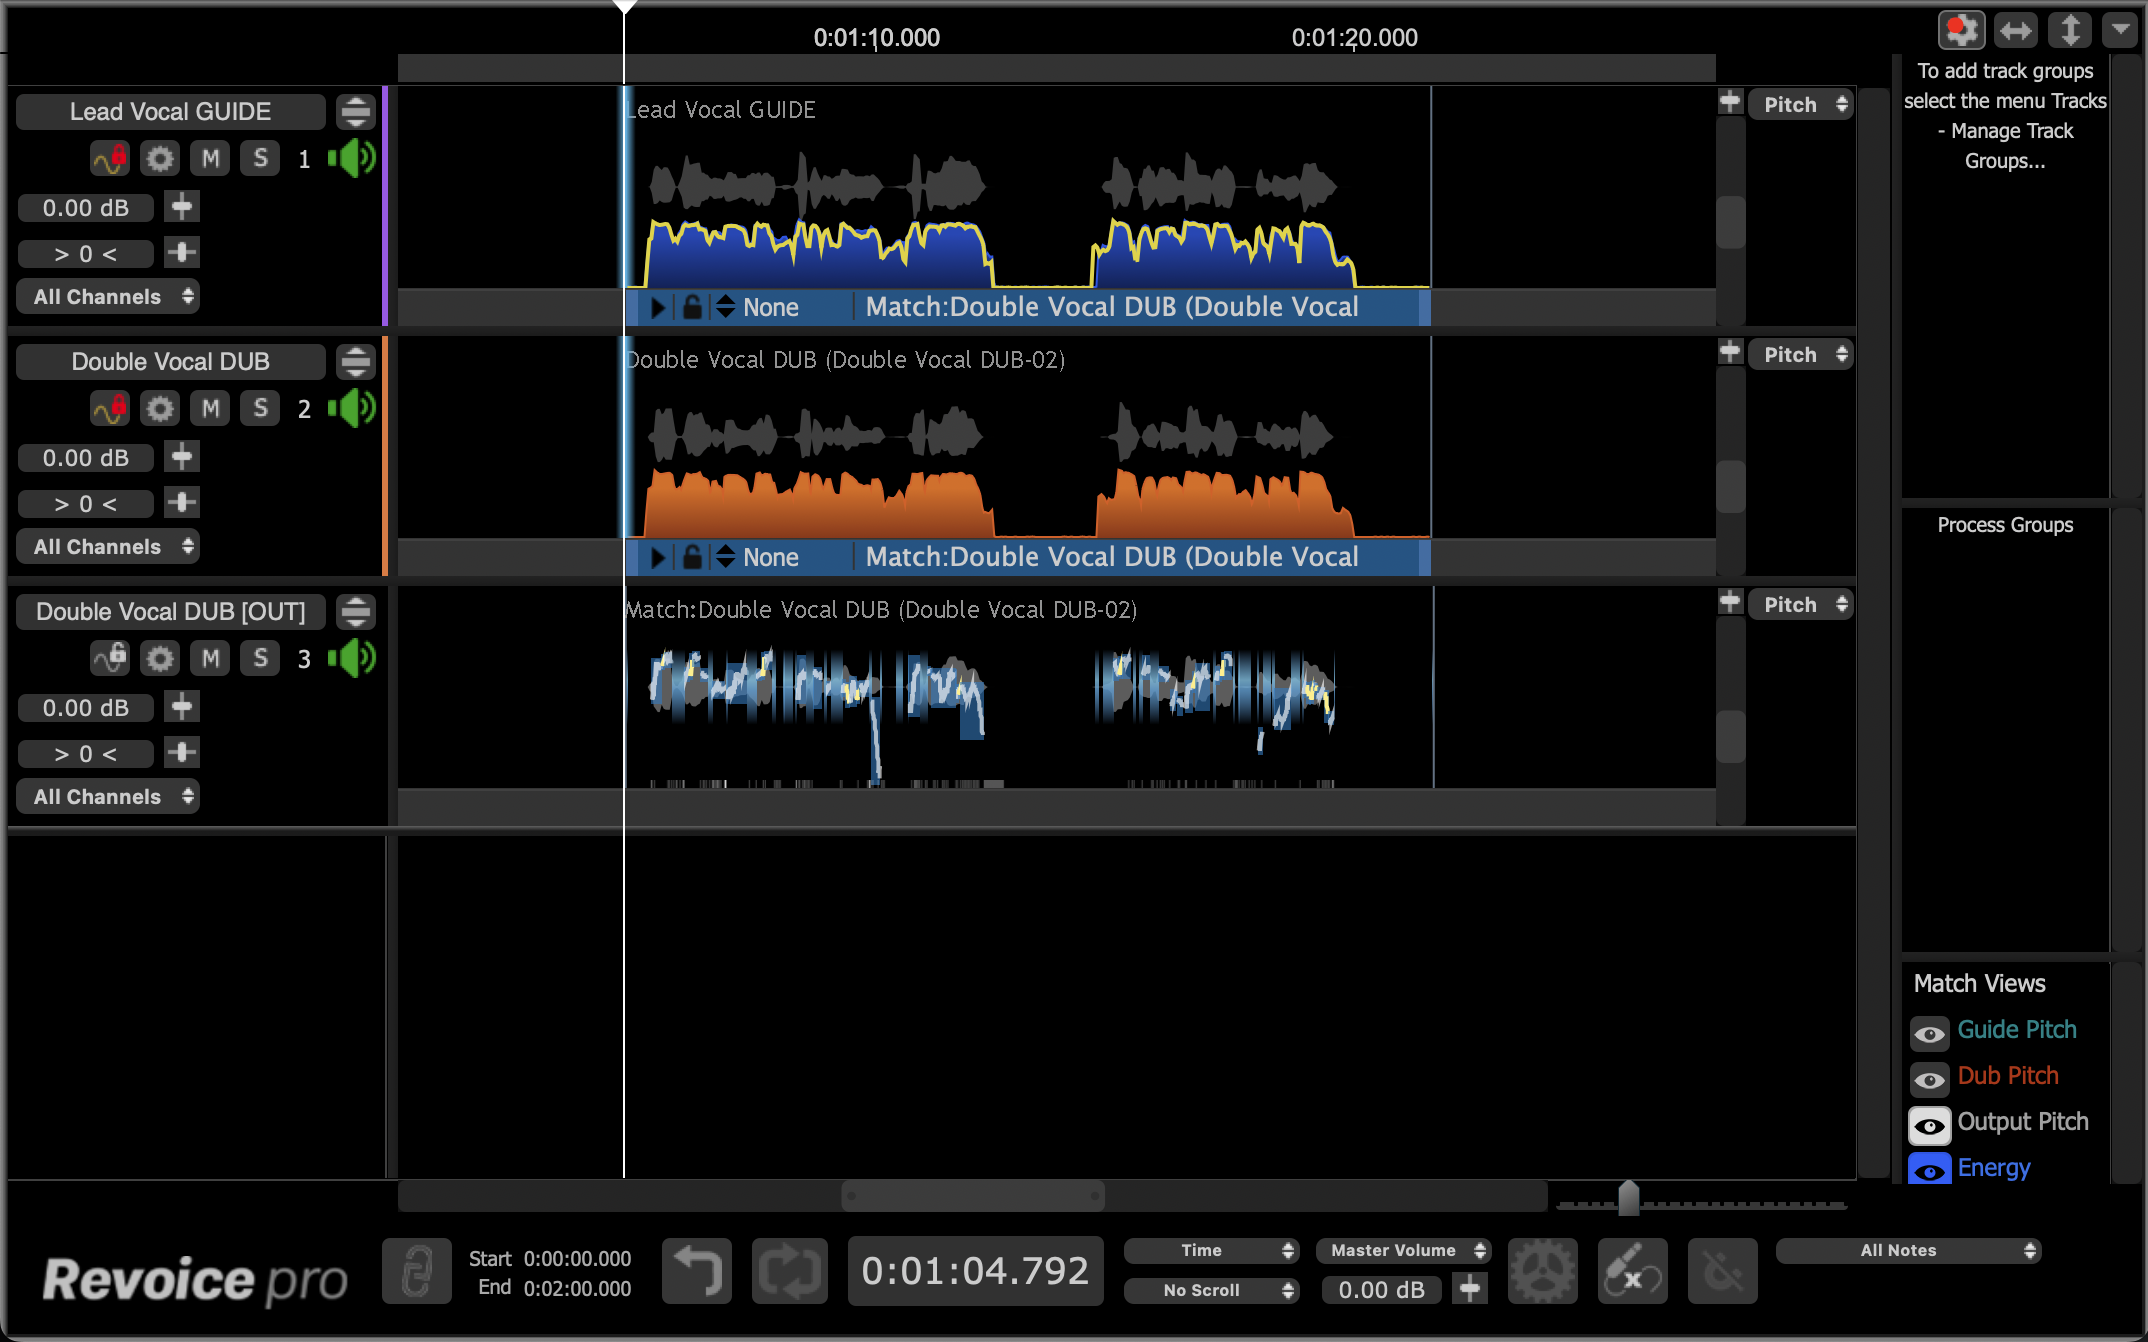2148x1342 pixels.
Task: Solo the Lead Vocal GUIDE track
Action: 260,158
